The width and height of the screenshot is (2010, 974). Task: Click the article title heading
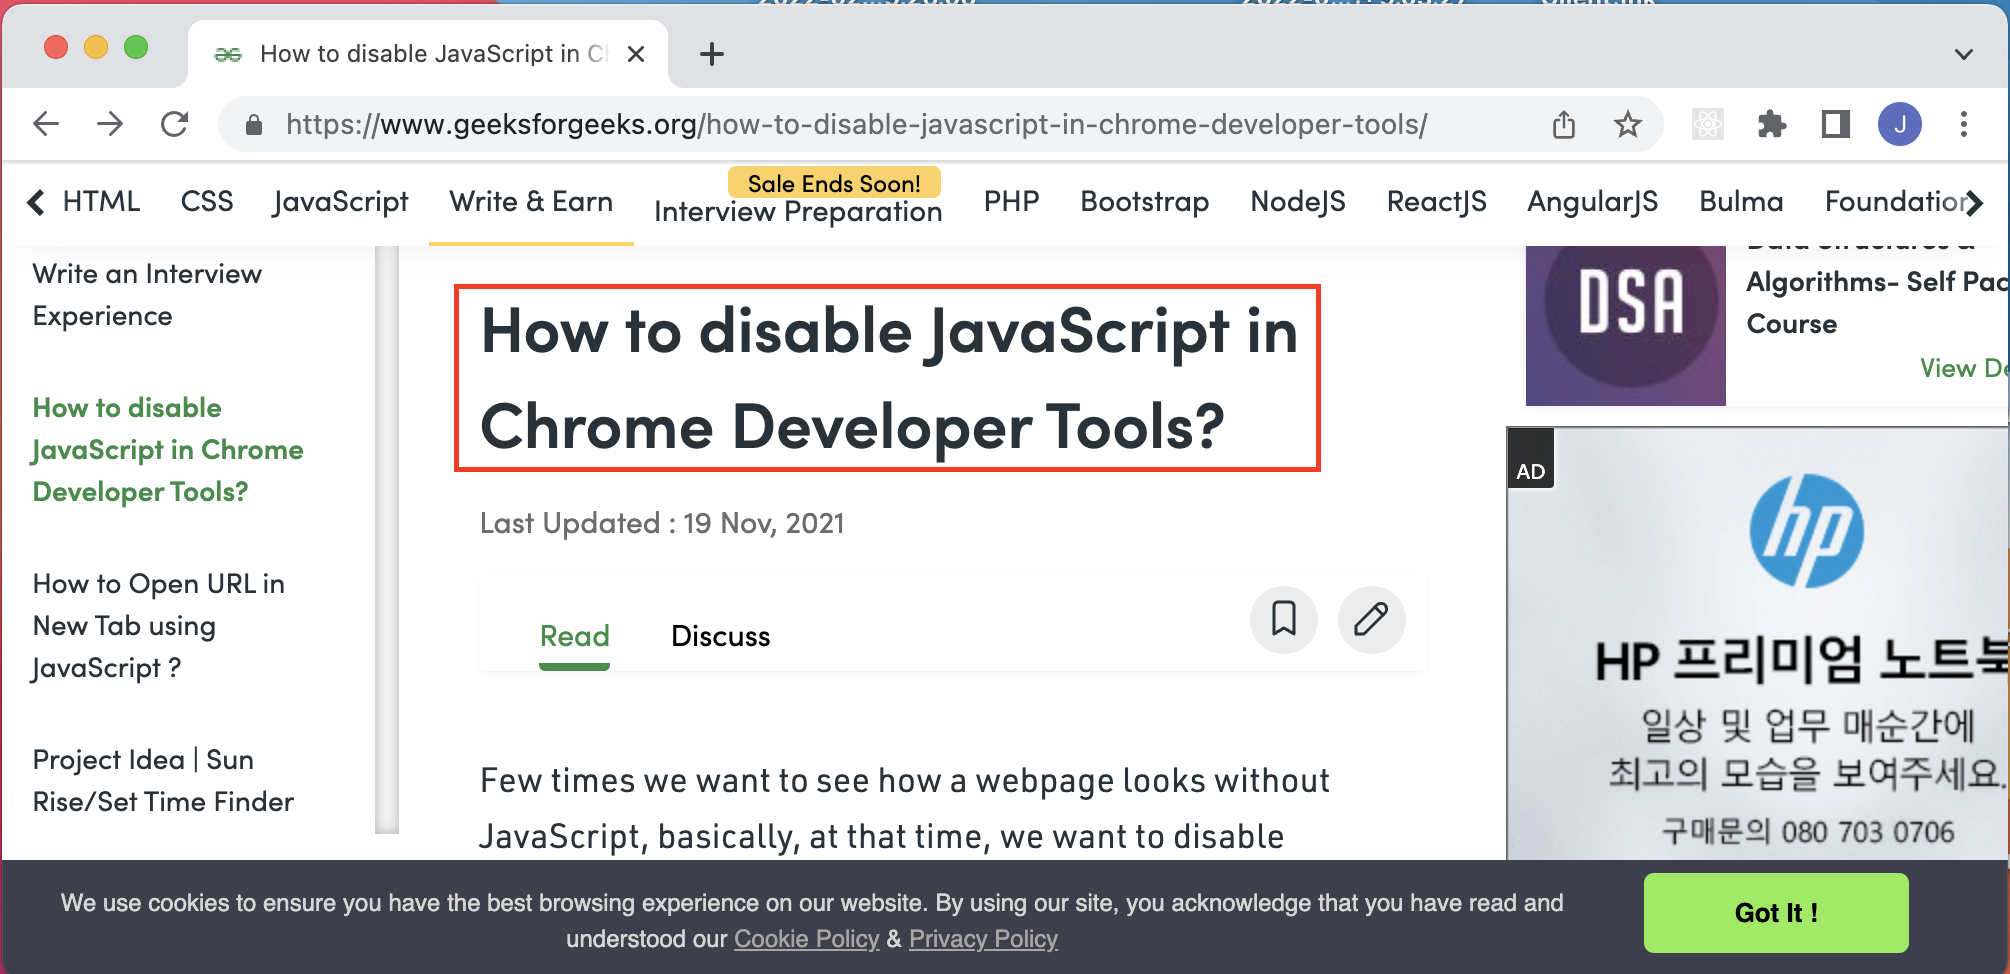tap(888, 378)
